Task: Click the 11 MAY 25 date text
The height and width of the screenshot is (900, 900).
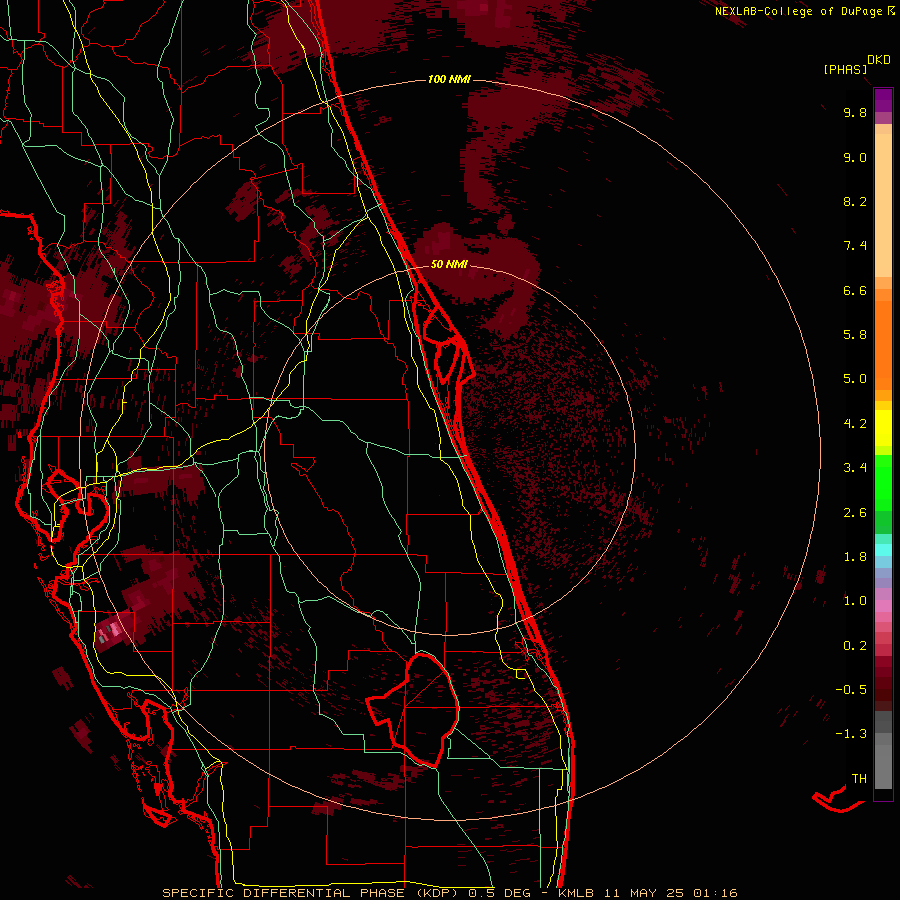Action: pos(643,893)
